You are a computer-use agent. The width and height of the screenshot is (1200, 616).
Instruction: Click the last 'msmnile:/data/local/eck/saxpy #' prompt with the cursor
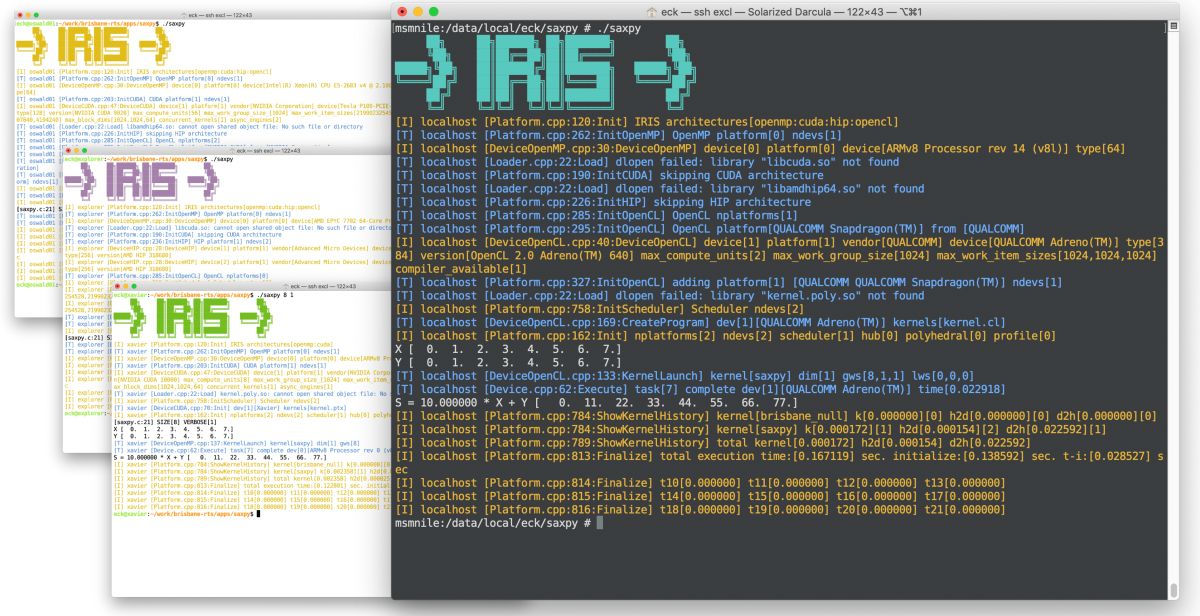(498, 523)
